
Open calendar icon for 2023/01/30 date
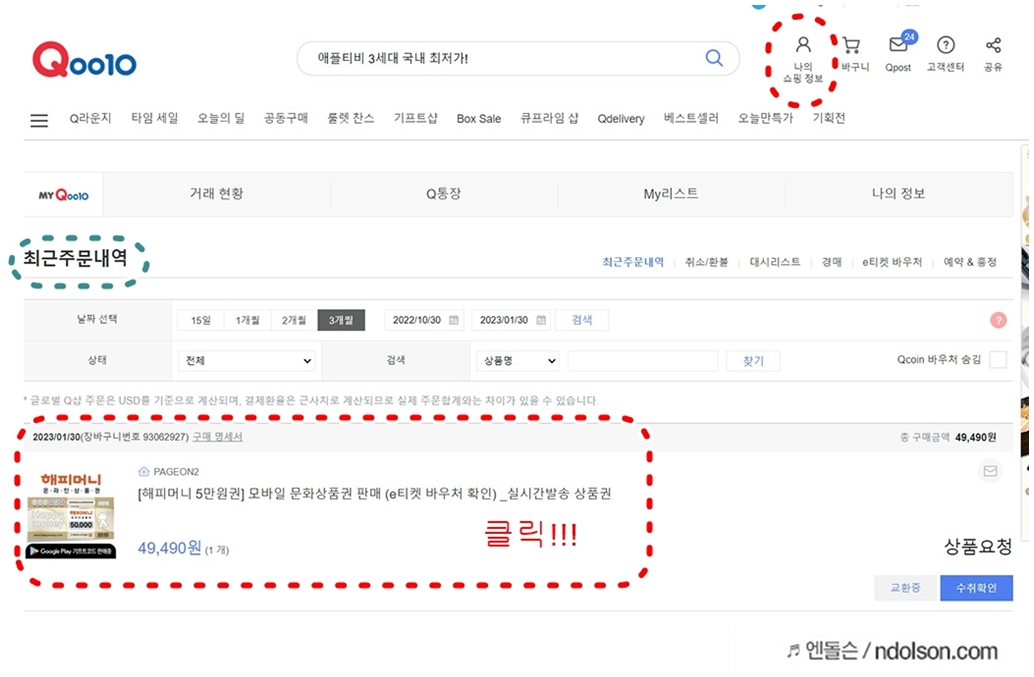541,320
